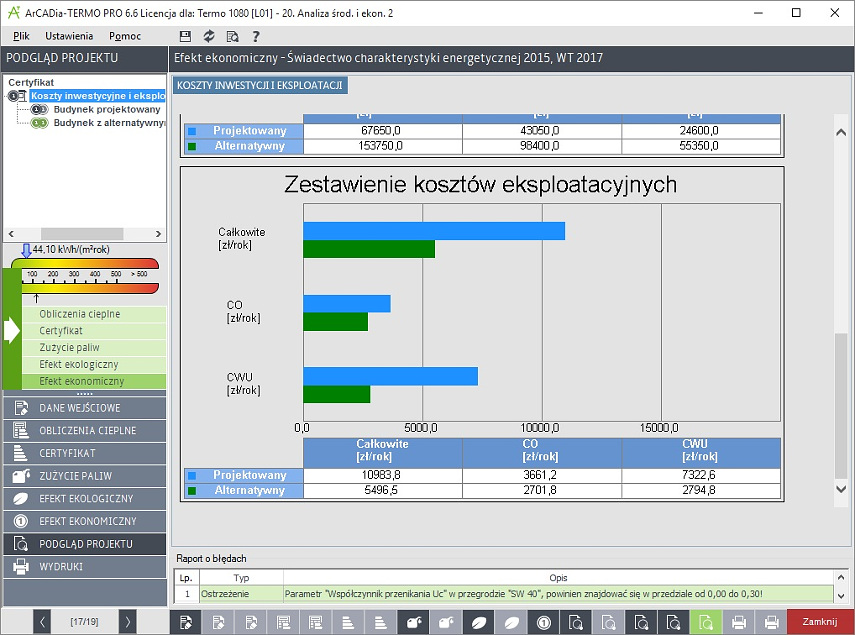Open the CERTYFIKAT sidebar section
Image resolution: width=855 pixels, height=635 pixels.
[x=85, y=453]
